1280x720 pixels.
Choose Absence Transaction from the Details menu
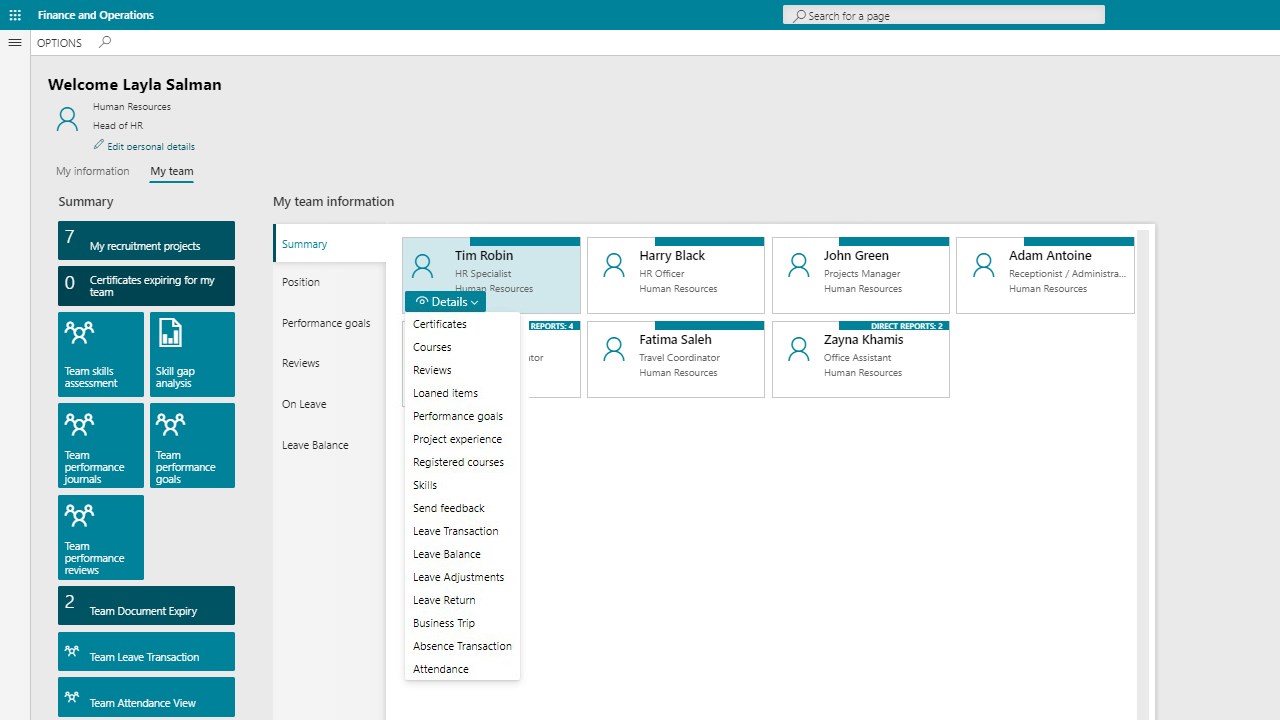[462, 646]
